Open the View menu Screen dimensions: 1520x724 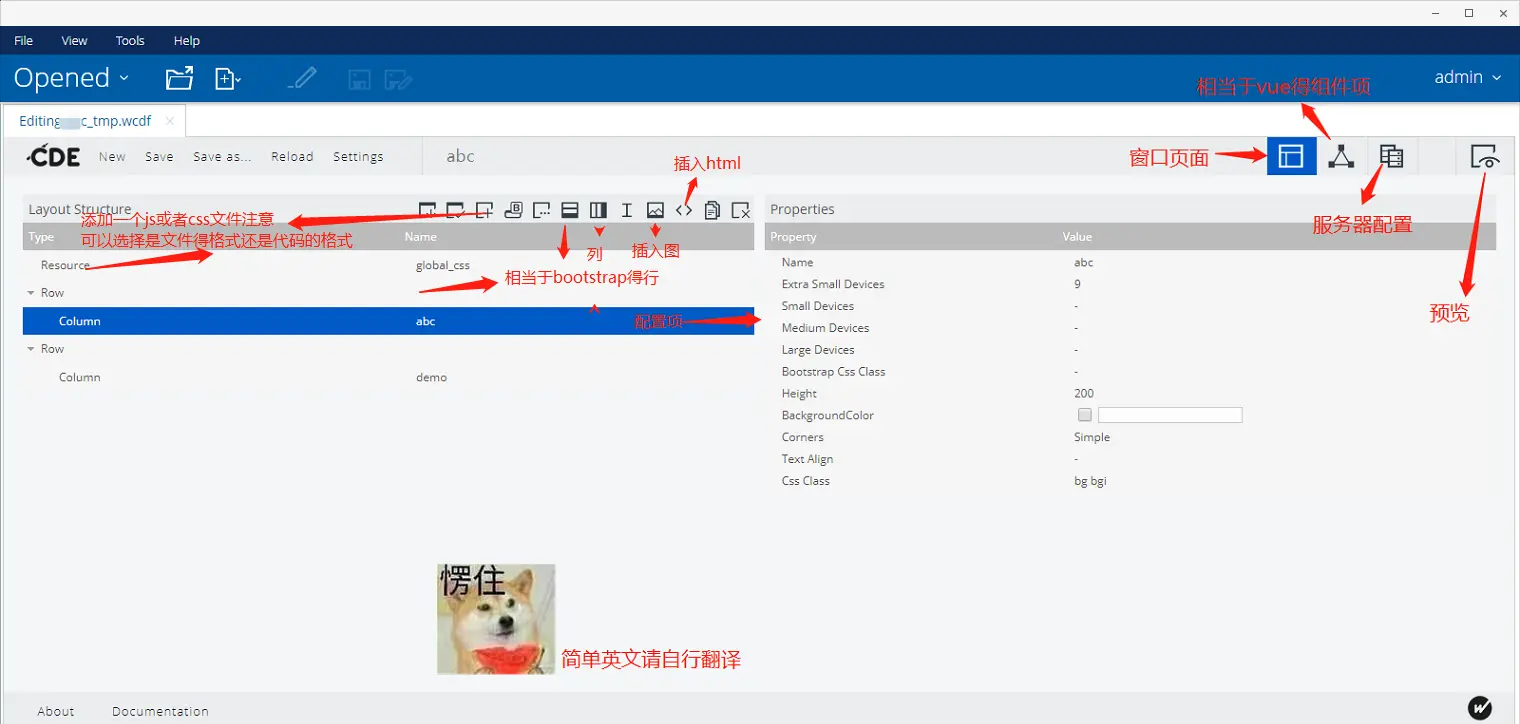click(x=75, y=41)
